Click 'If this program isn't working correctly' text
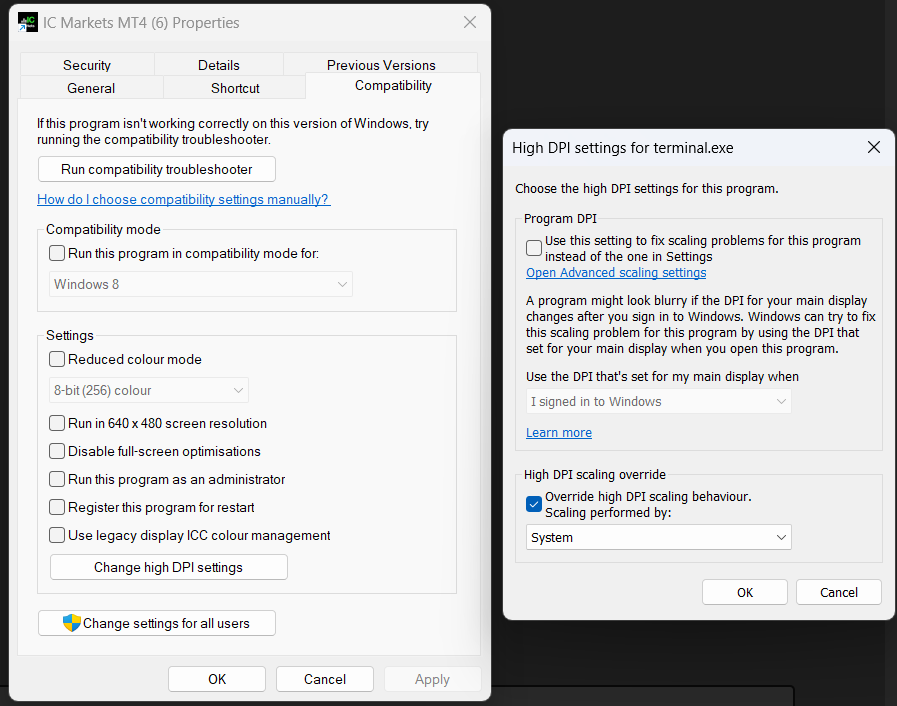Image resolution: width=897 pixels, height=706 pixels. pos(233,132)
